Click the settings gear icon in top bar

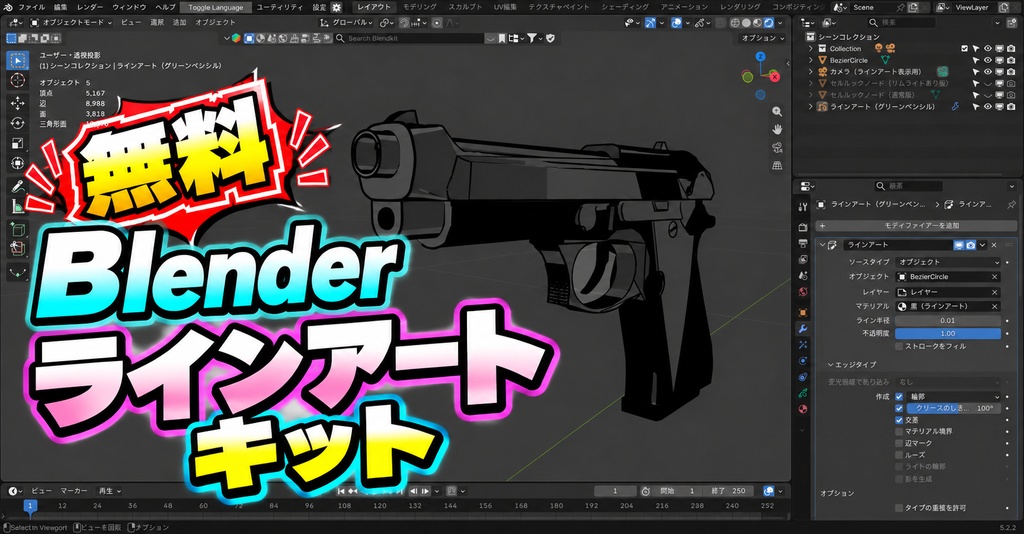point(336,7)
